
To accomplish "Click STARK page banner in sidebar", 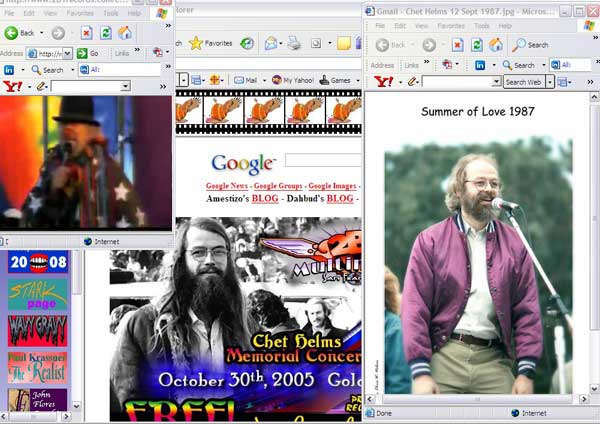I will click(x=38, y=294).
